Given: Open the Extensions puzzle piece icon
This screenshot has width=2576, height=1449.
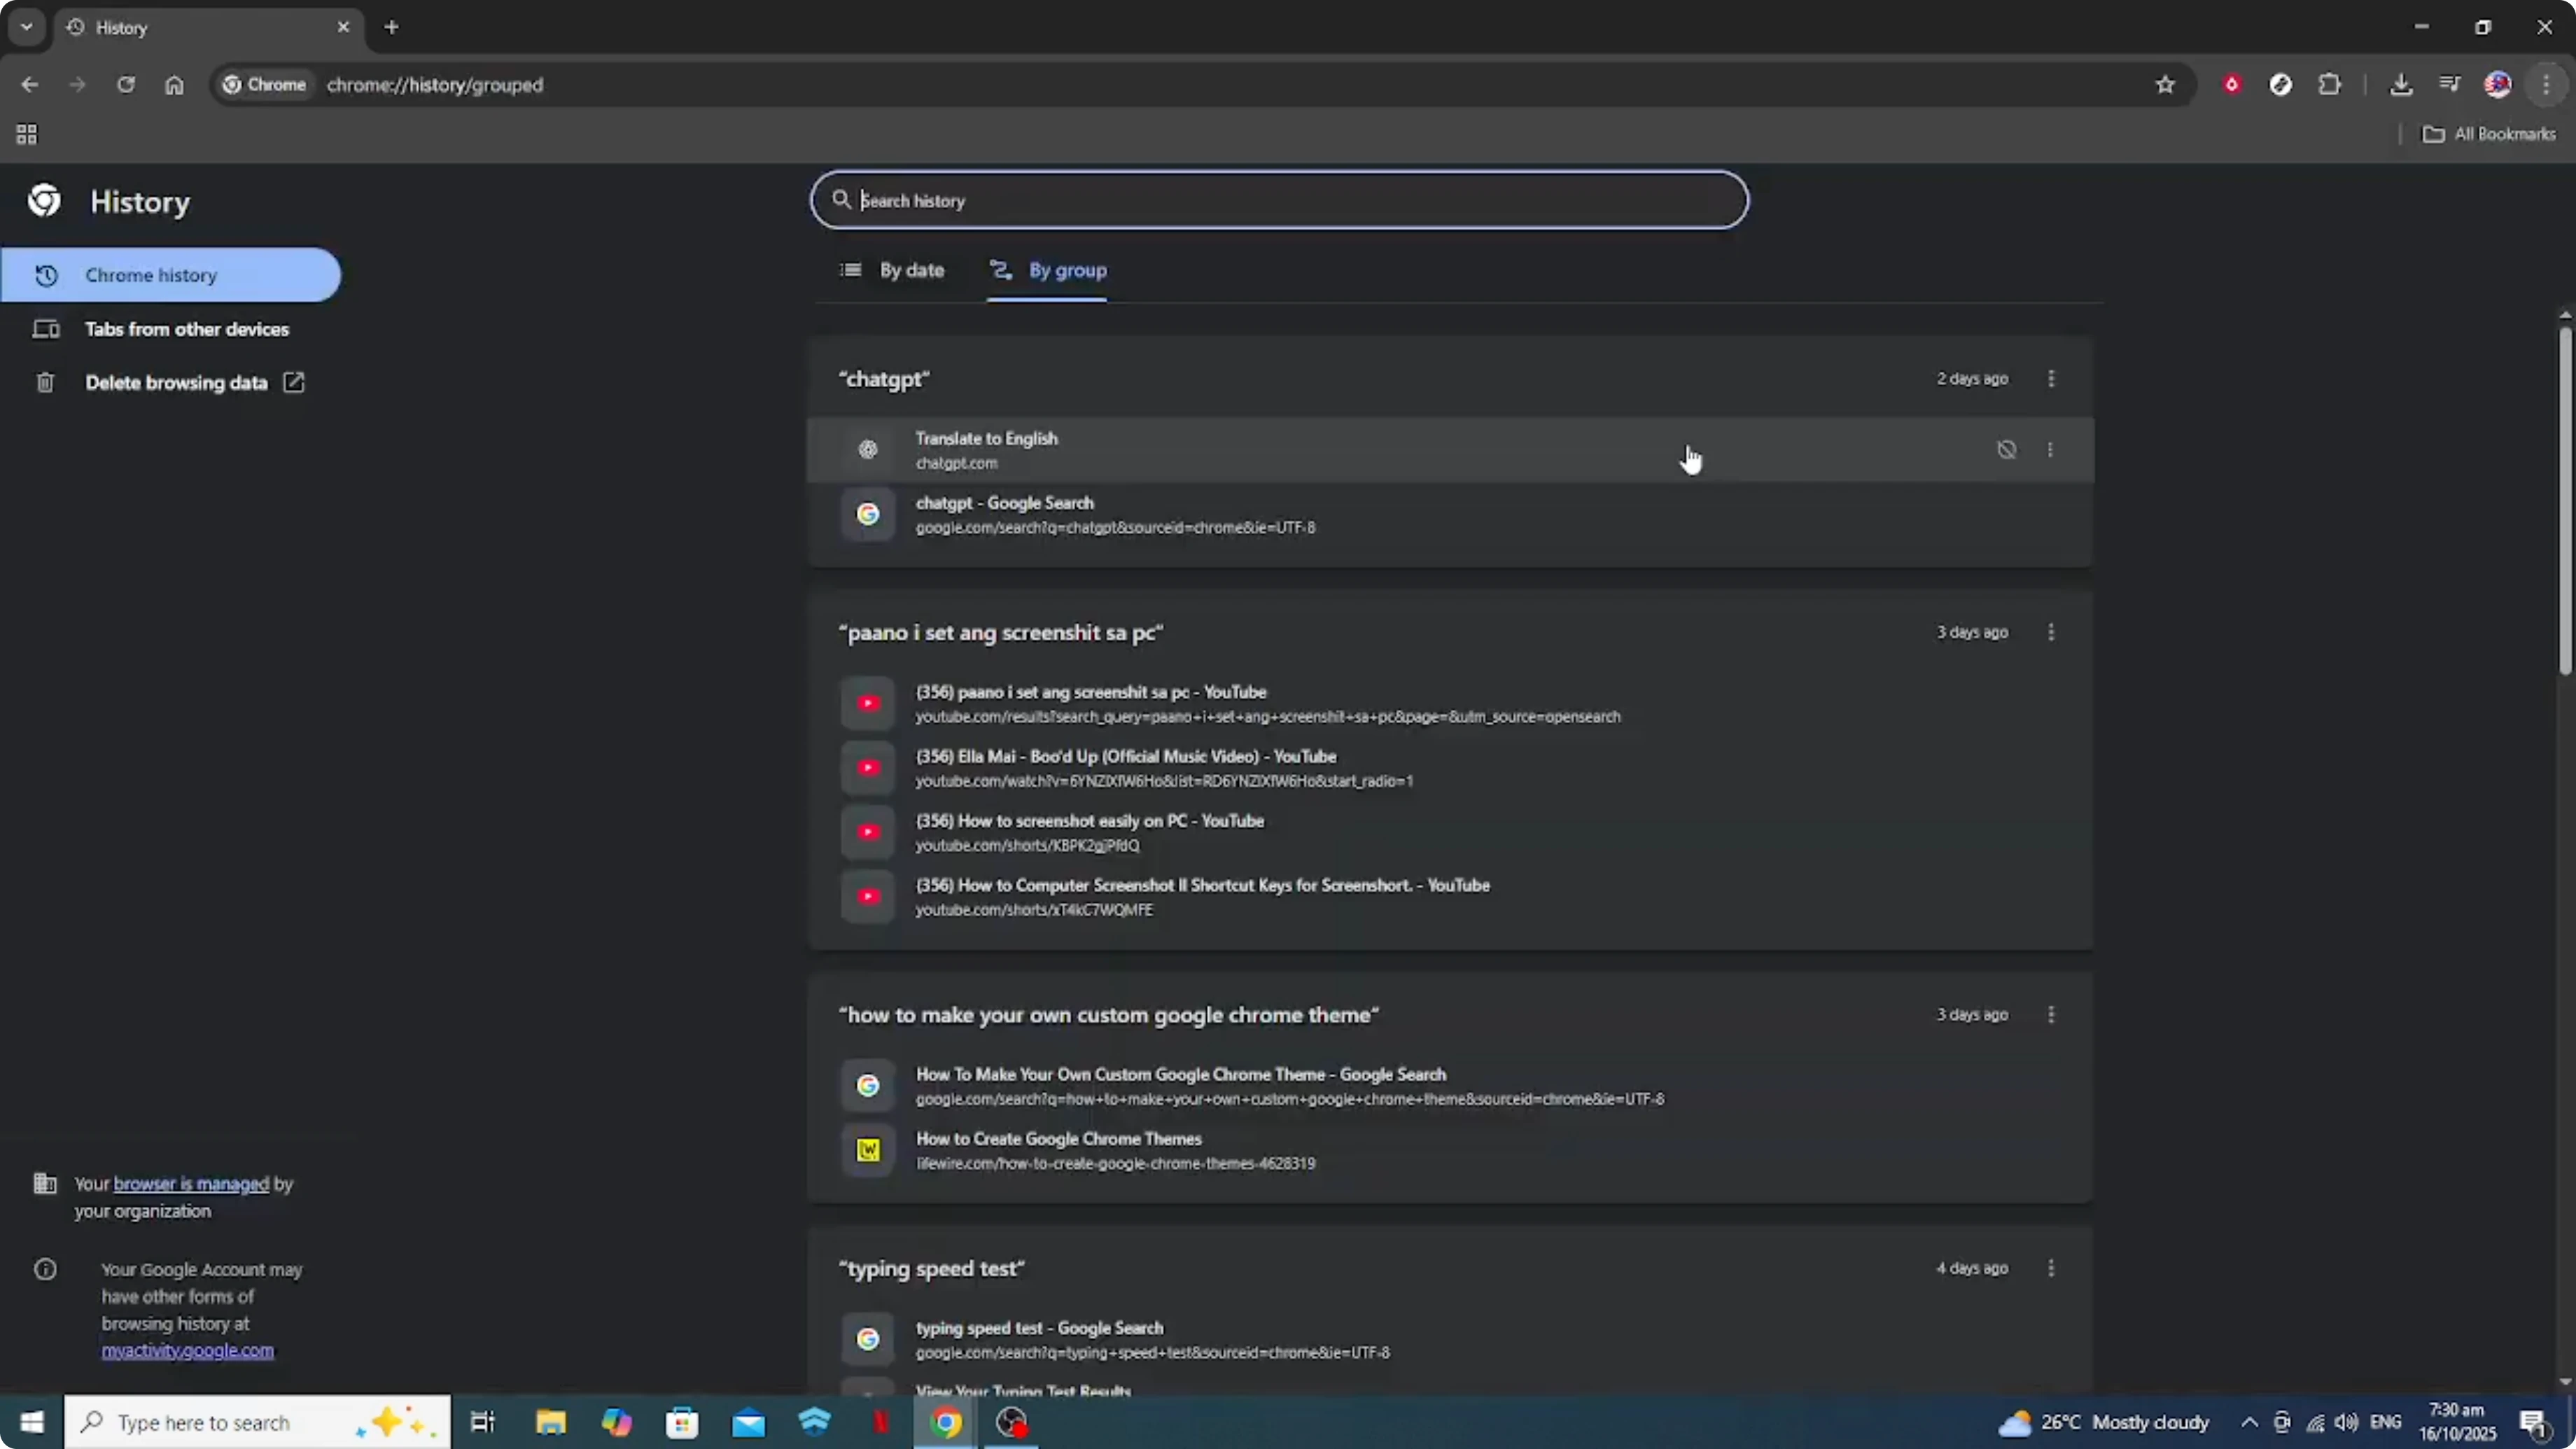Looking at the screenshot, I should click(2330, 84).
